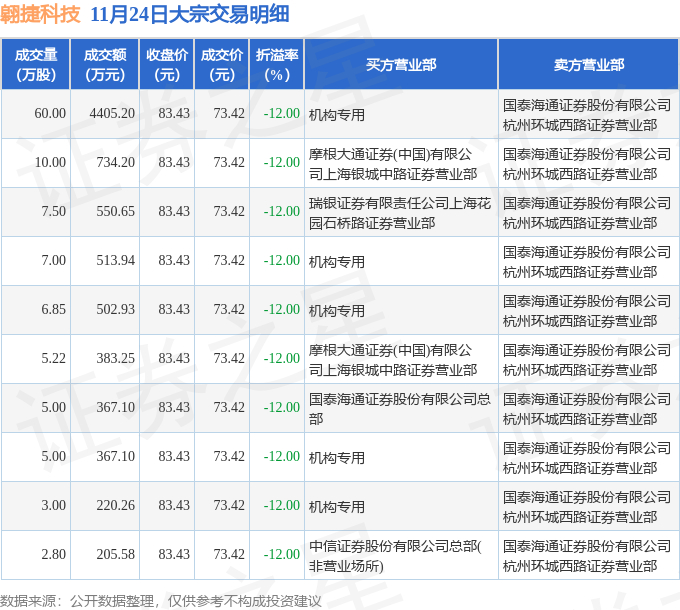The width and height of the screenshot is (680, 610).
Task: Click the 卖方营业部 column header
Action: (588, 65)
